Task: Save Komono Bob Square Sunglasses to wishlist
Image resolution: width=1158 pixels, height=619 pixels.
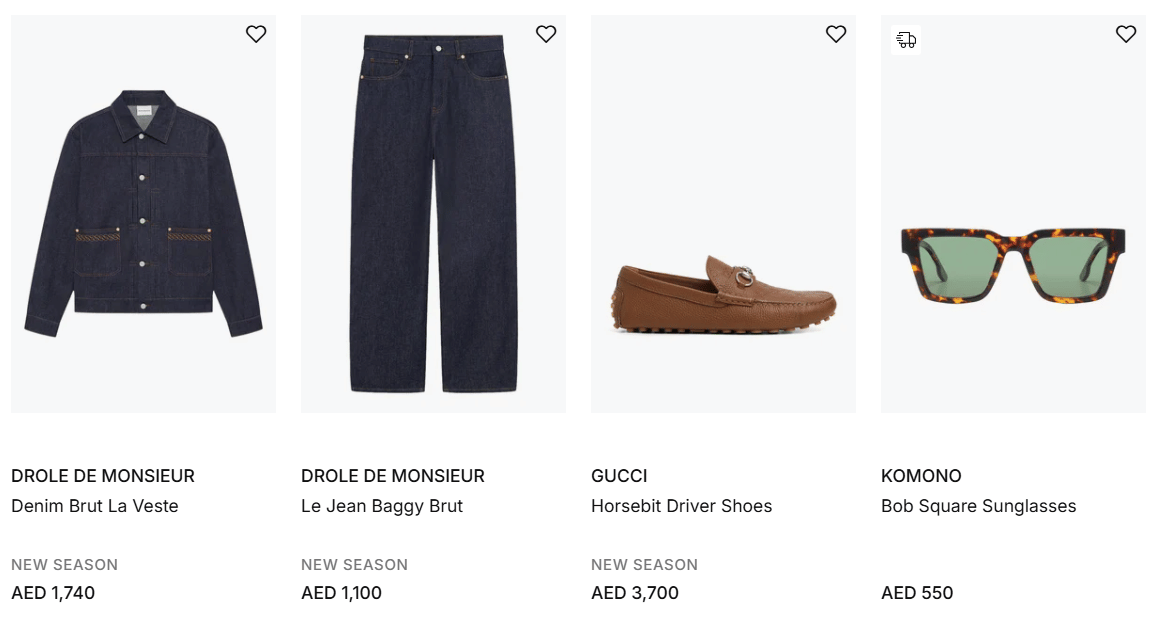Action: point(1126,34)
